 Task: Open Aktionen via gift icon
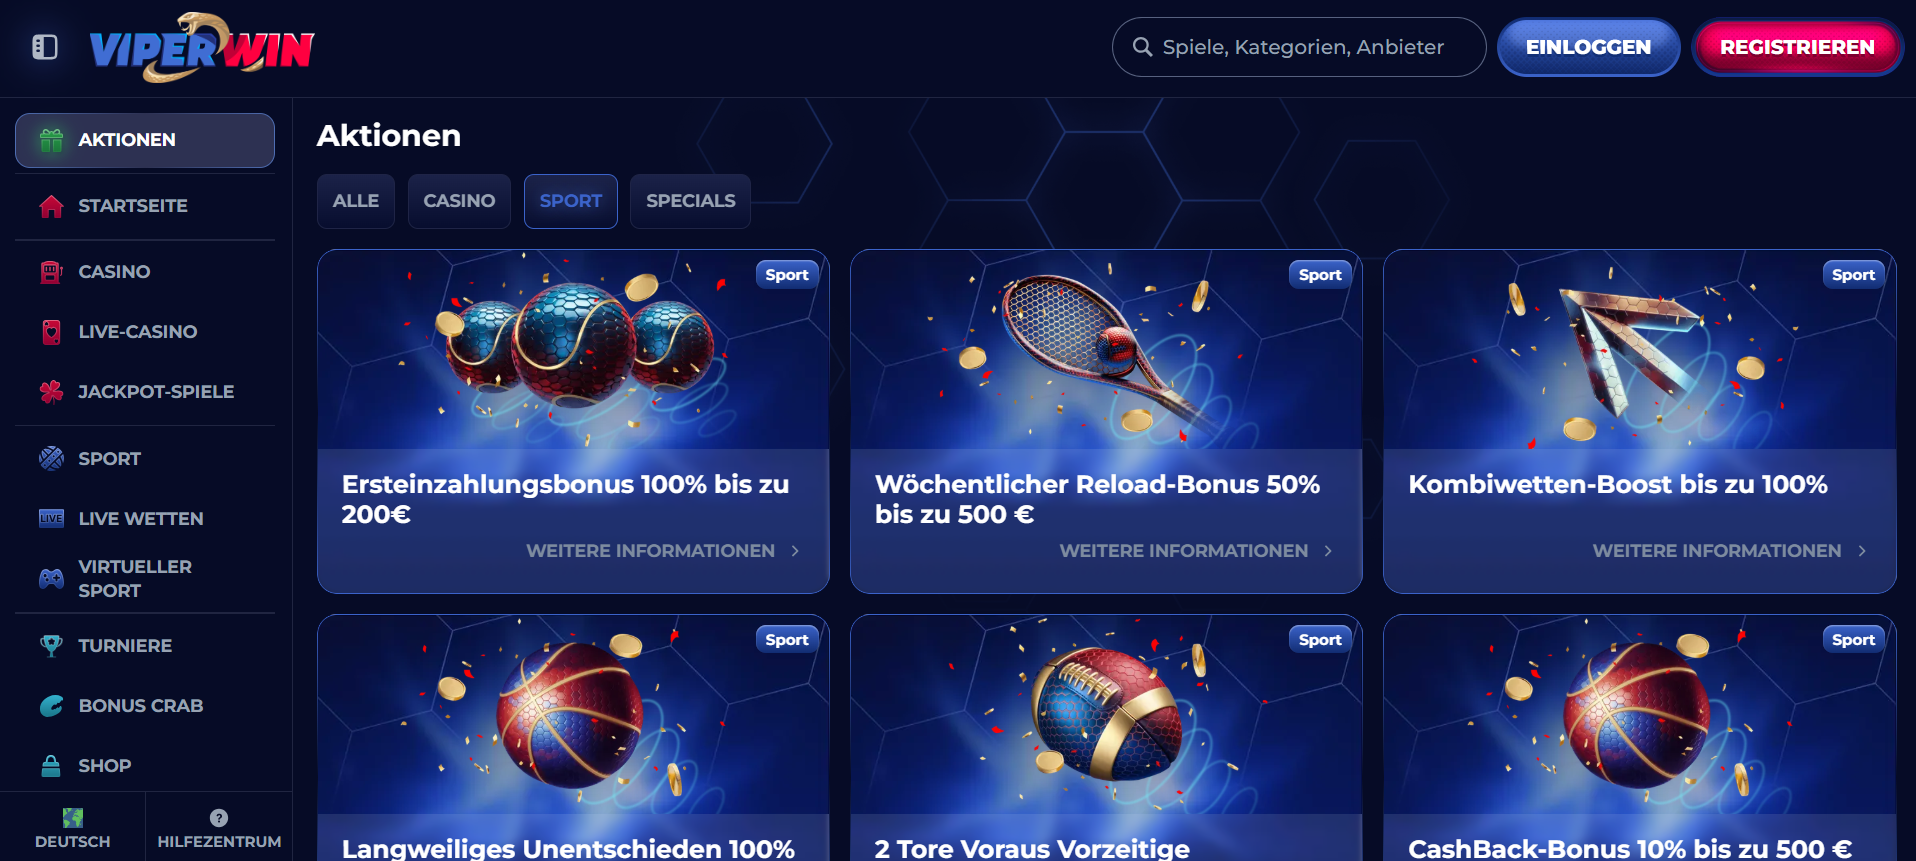point(51,140)
